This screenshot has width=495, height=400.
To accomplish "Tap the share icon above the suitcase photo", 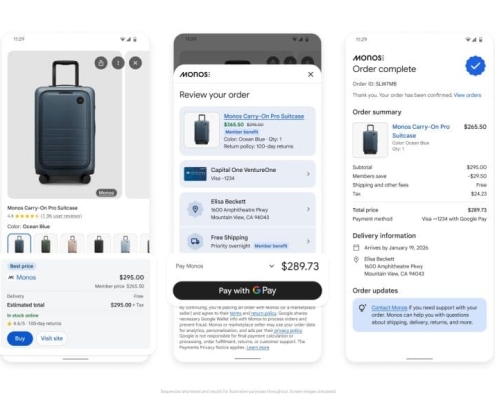I will pos(101,63).
